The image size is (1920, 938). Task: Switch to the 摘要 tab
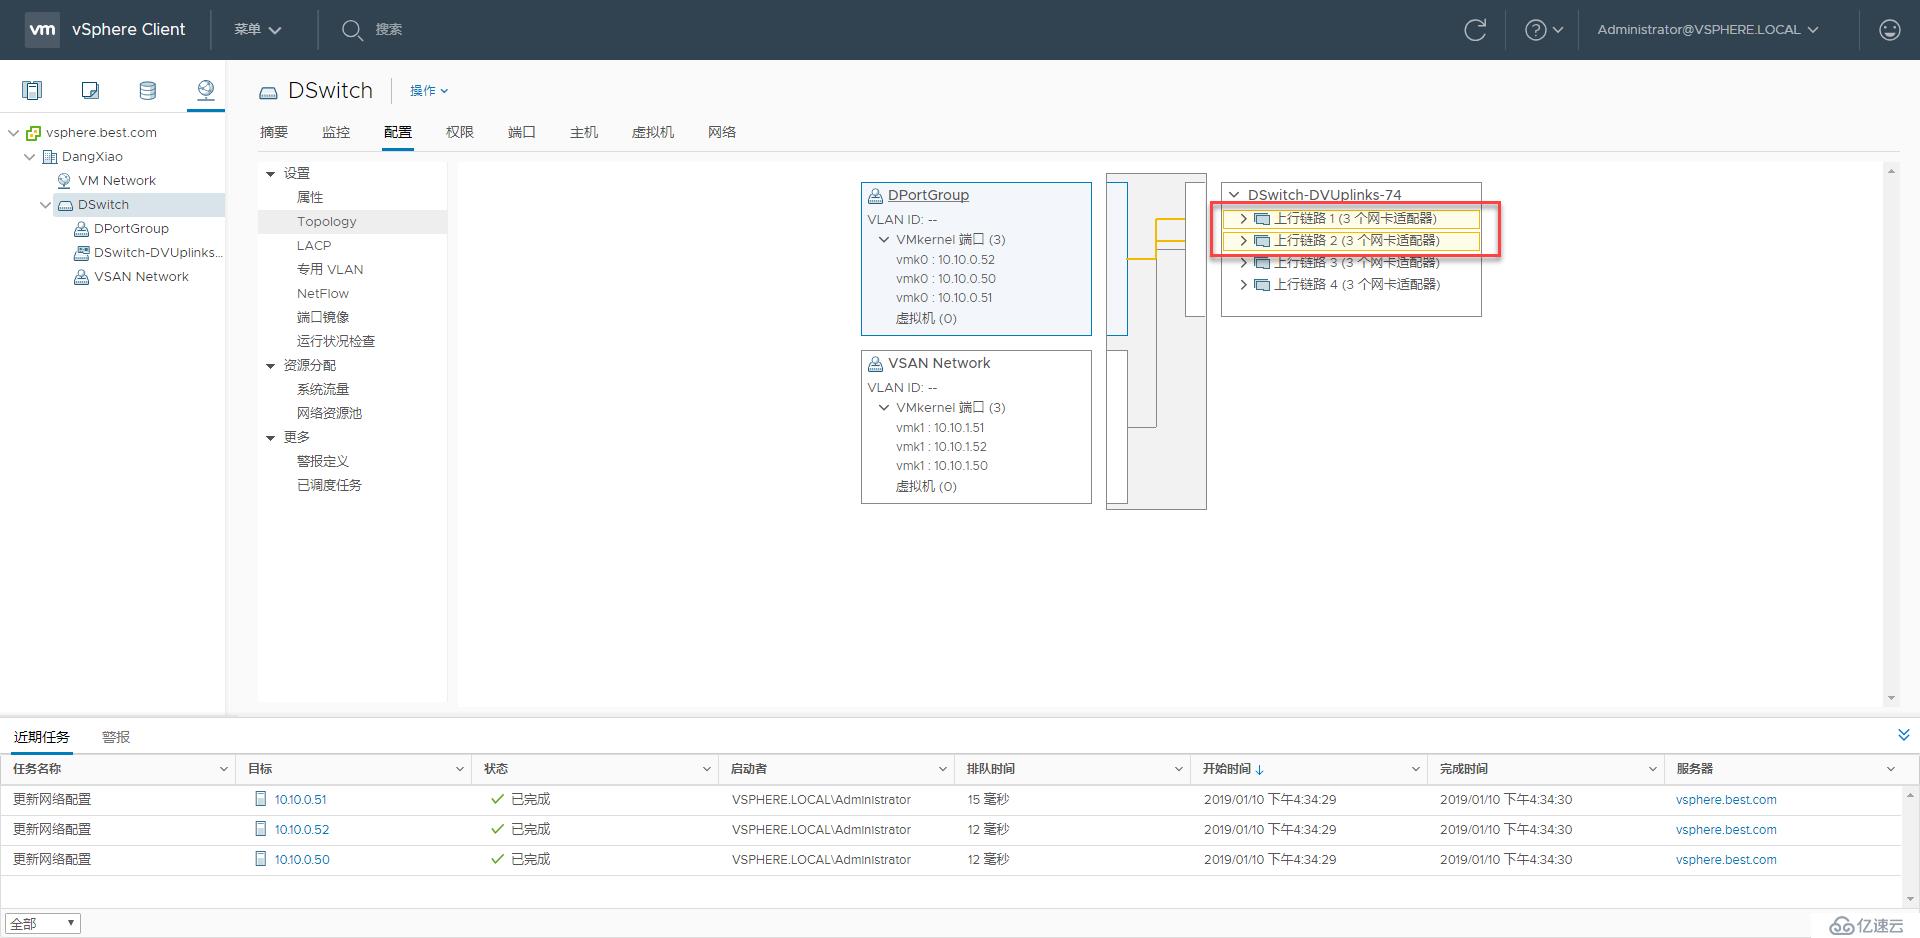pyautogui.click(x=274, y=132)
